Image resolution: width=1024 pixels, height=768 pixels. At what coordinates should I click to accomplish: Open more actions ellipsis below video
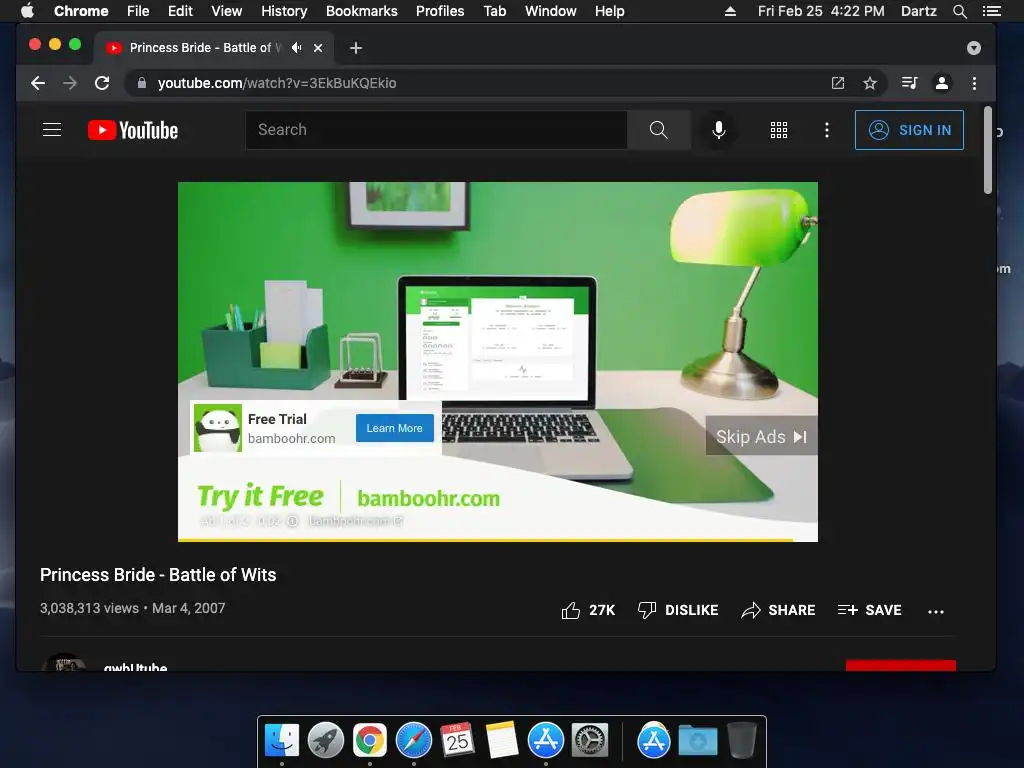[x=935, y=611]
